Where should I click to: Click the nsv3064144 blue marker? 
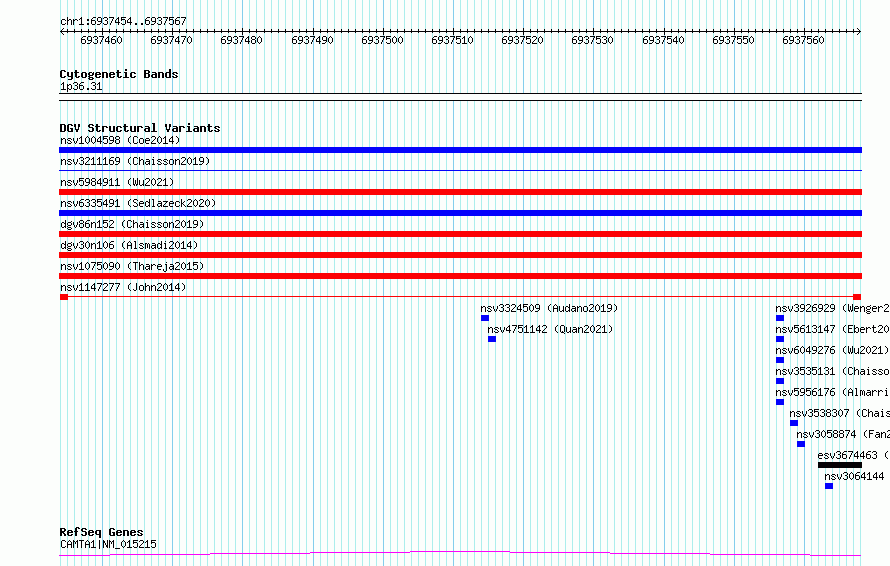click(829, 486)
